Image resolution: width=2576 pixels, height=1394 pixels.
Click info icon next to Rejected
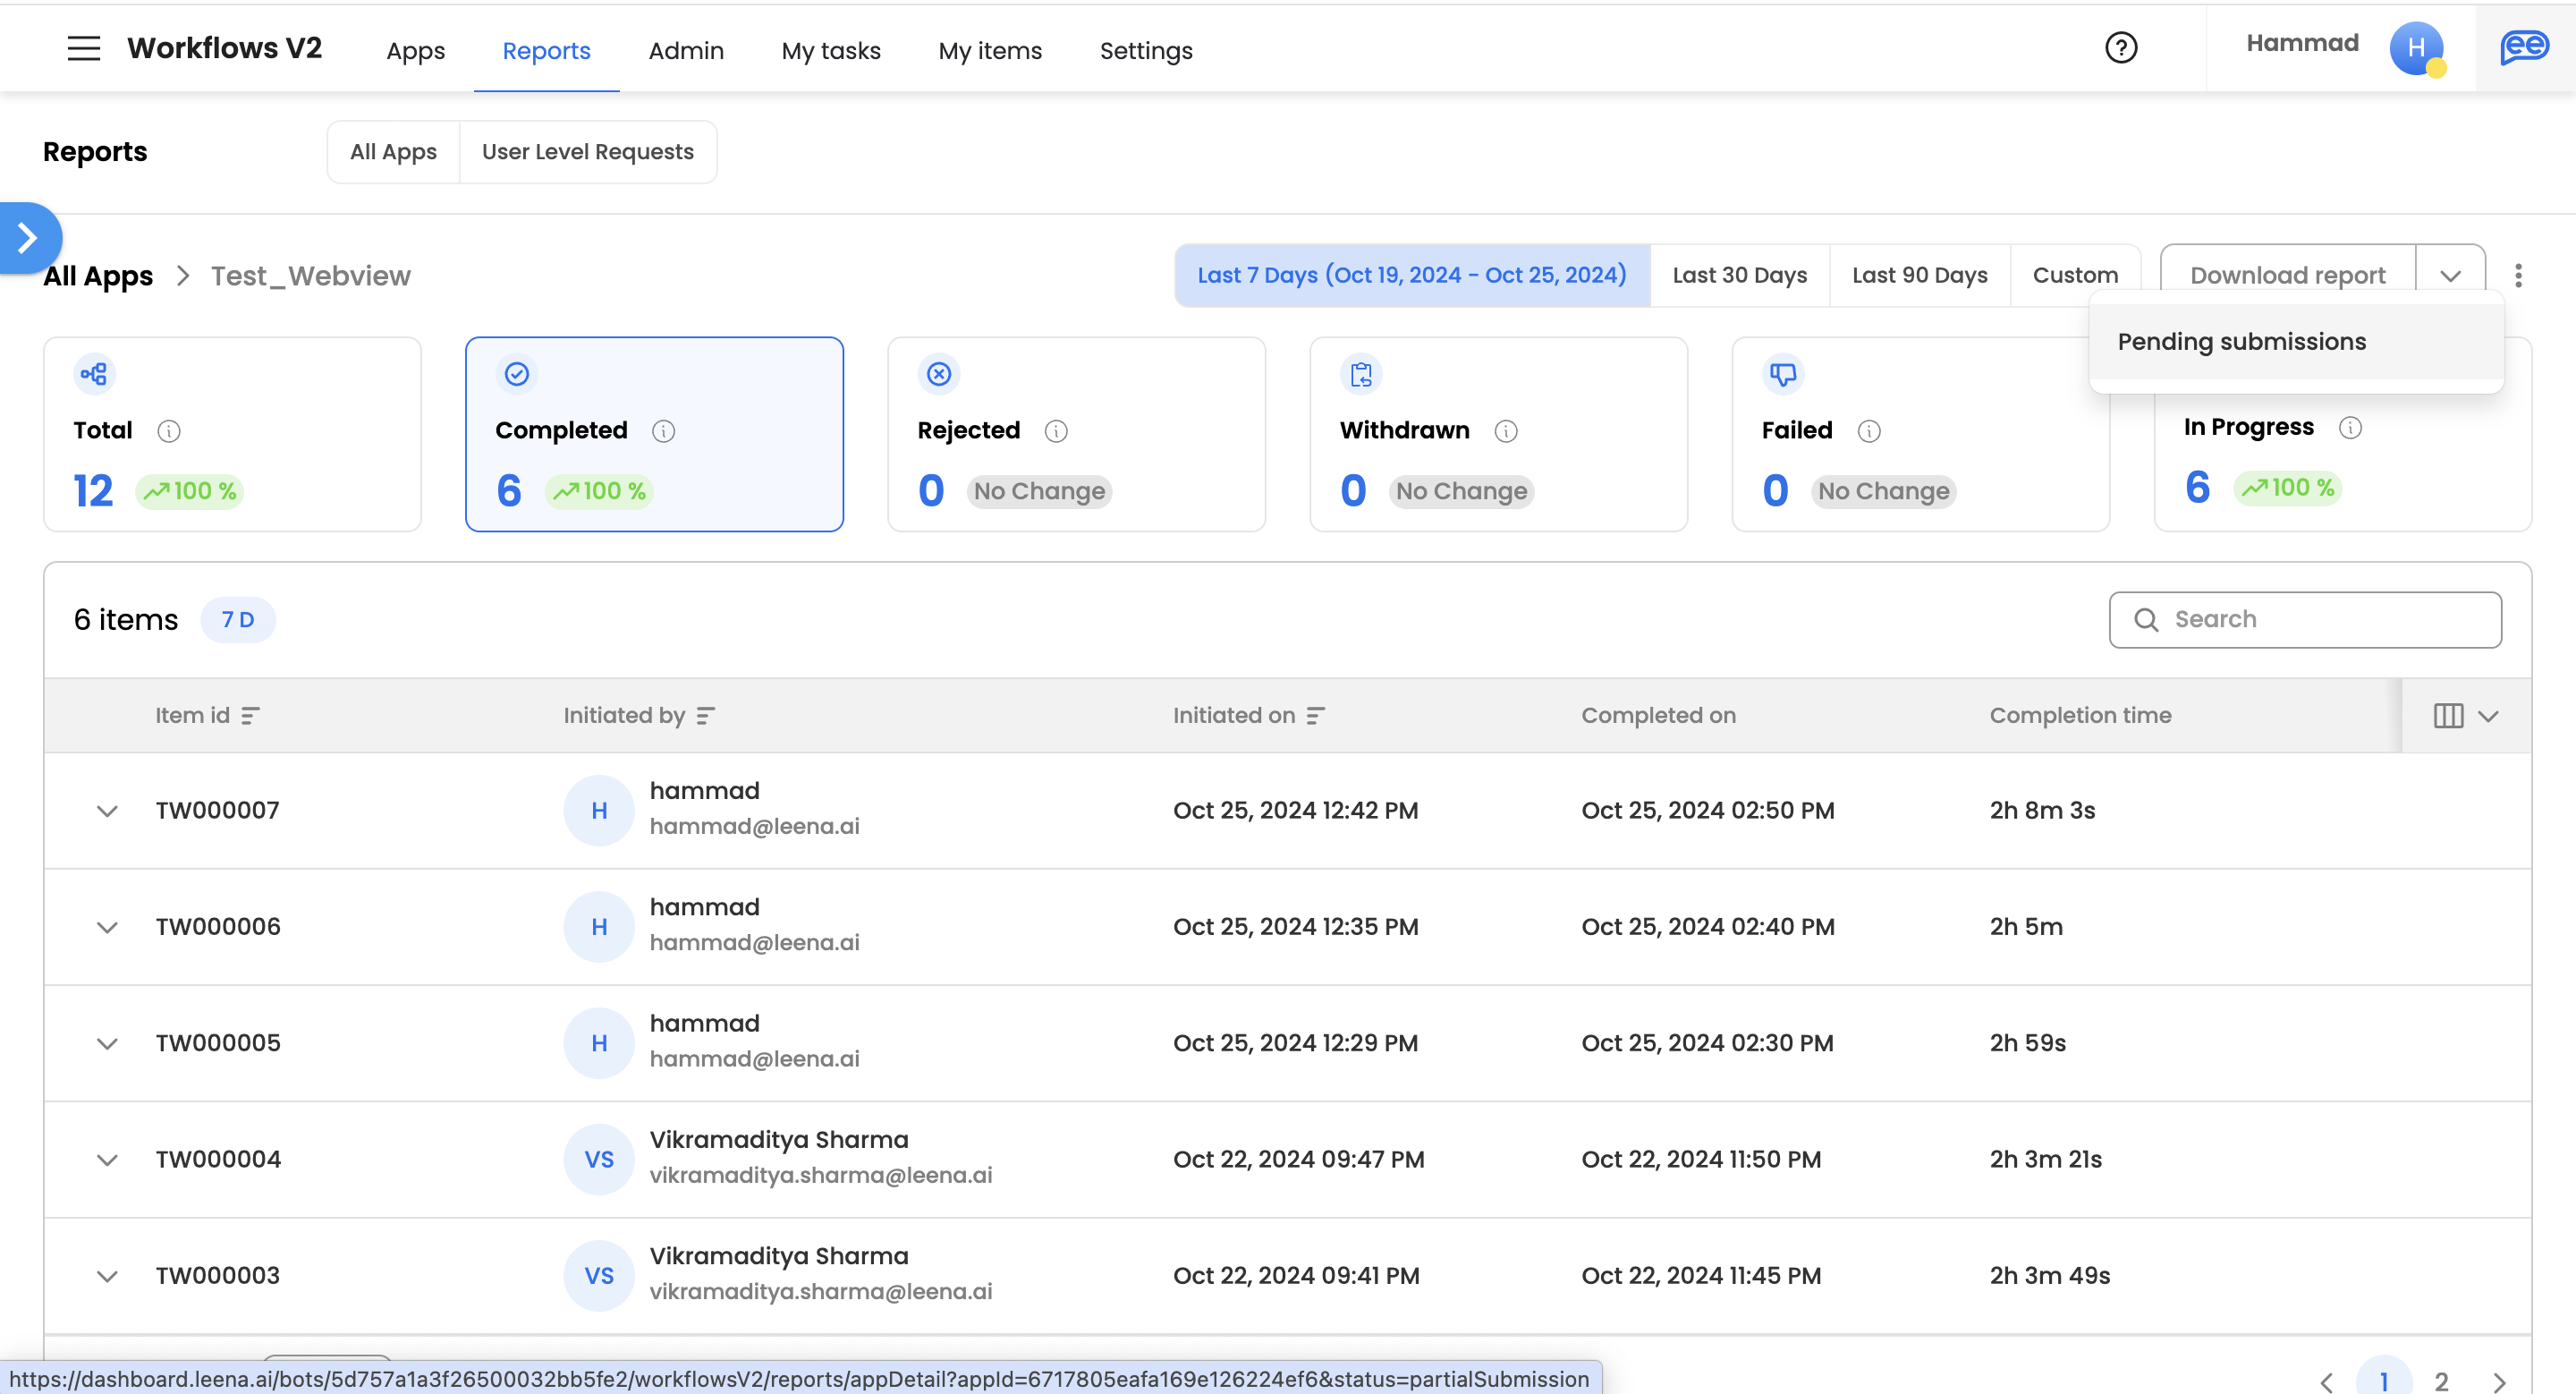point(1056,431)
